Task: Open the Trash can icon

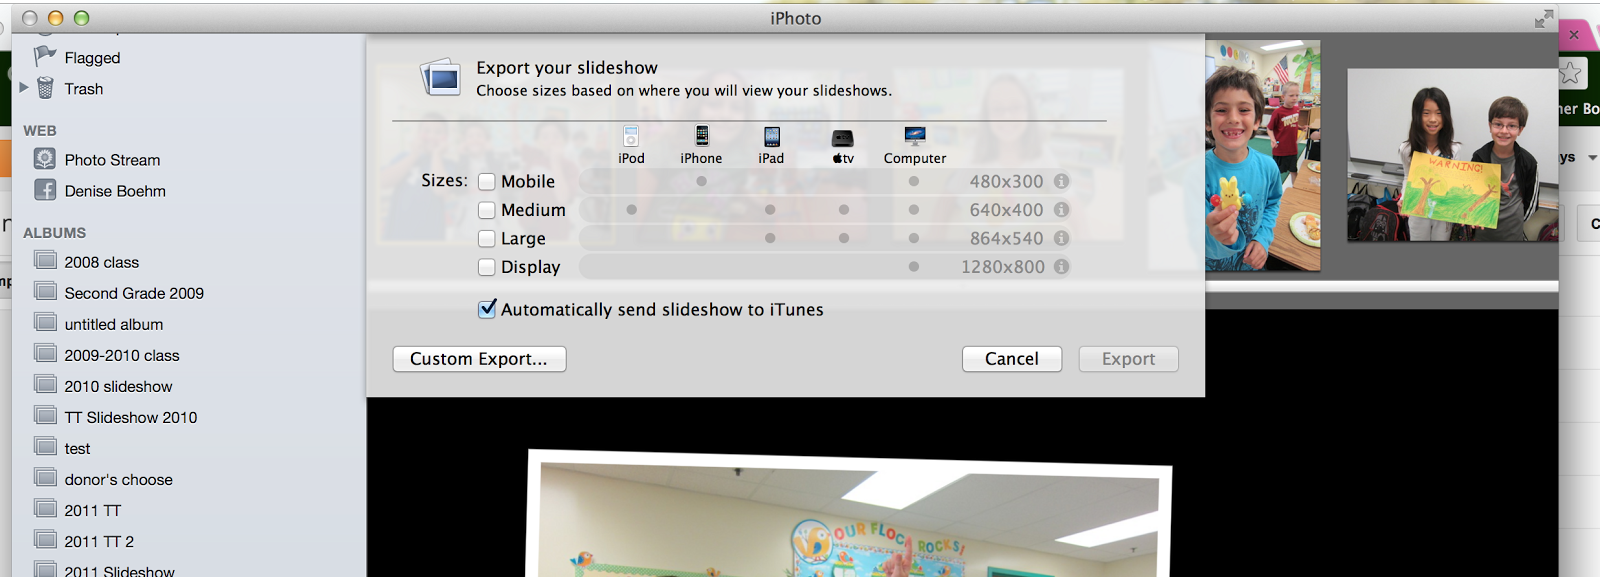Action: tap(45, 88)
